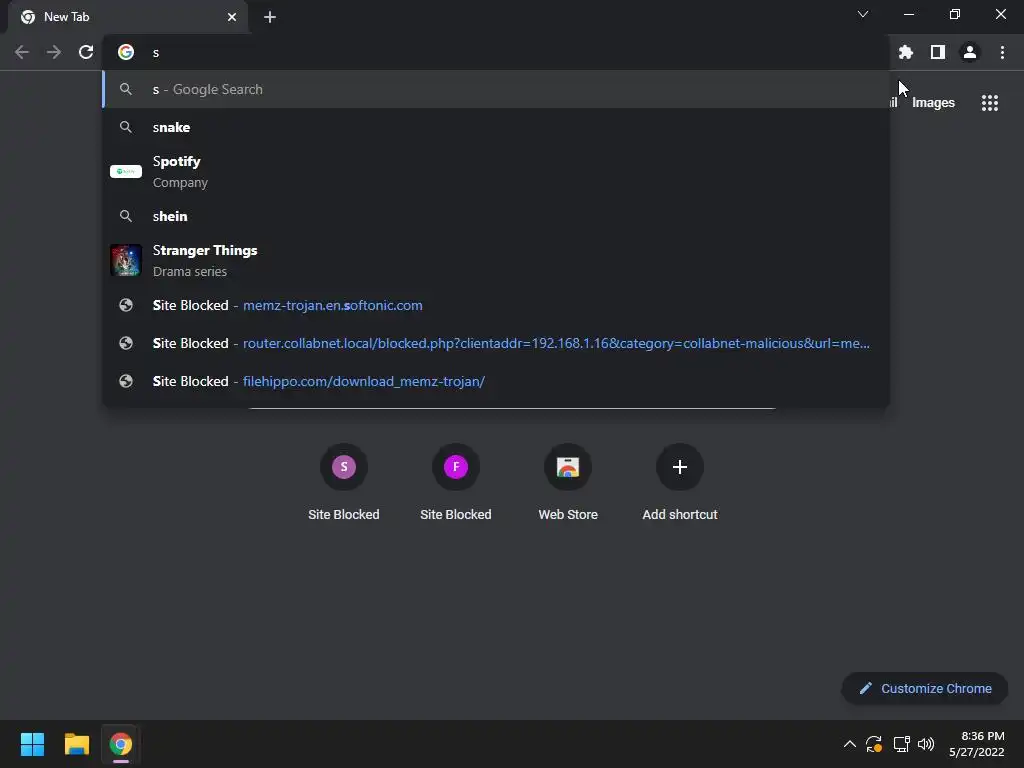Image resolution: width=1024 pixels, height=768 pixels.
Task: Choose 's - Google Search' suggestion
Action: (496, 89)
